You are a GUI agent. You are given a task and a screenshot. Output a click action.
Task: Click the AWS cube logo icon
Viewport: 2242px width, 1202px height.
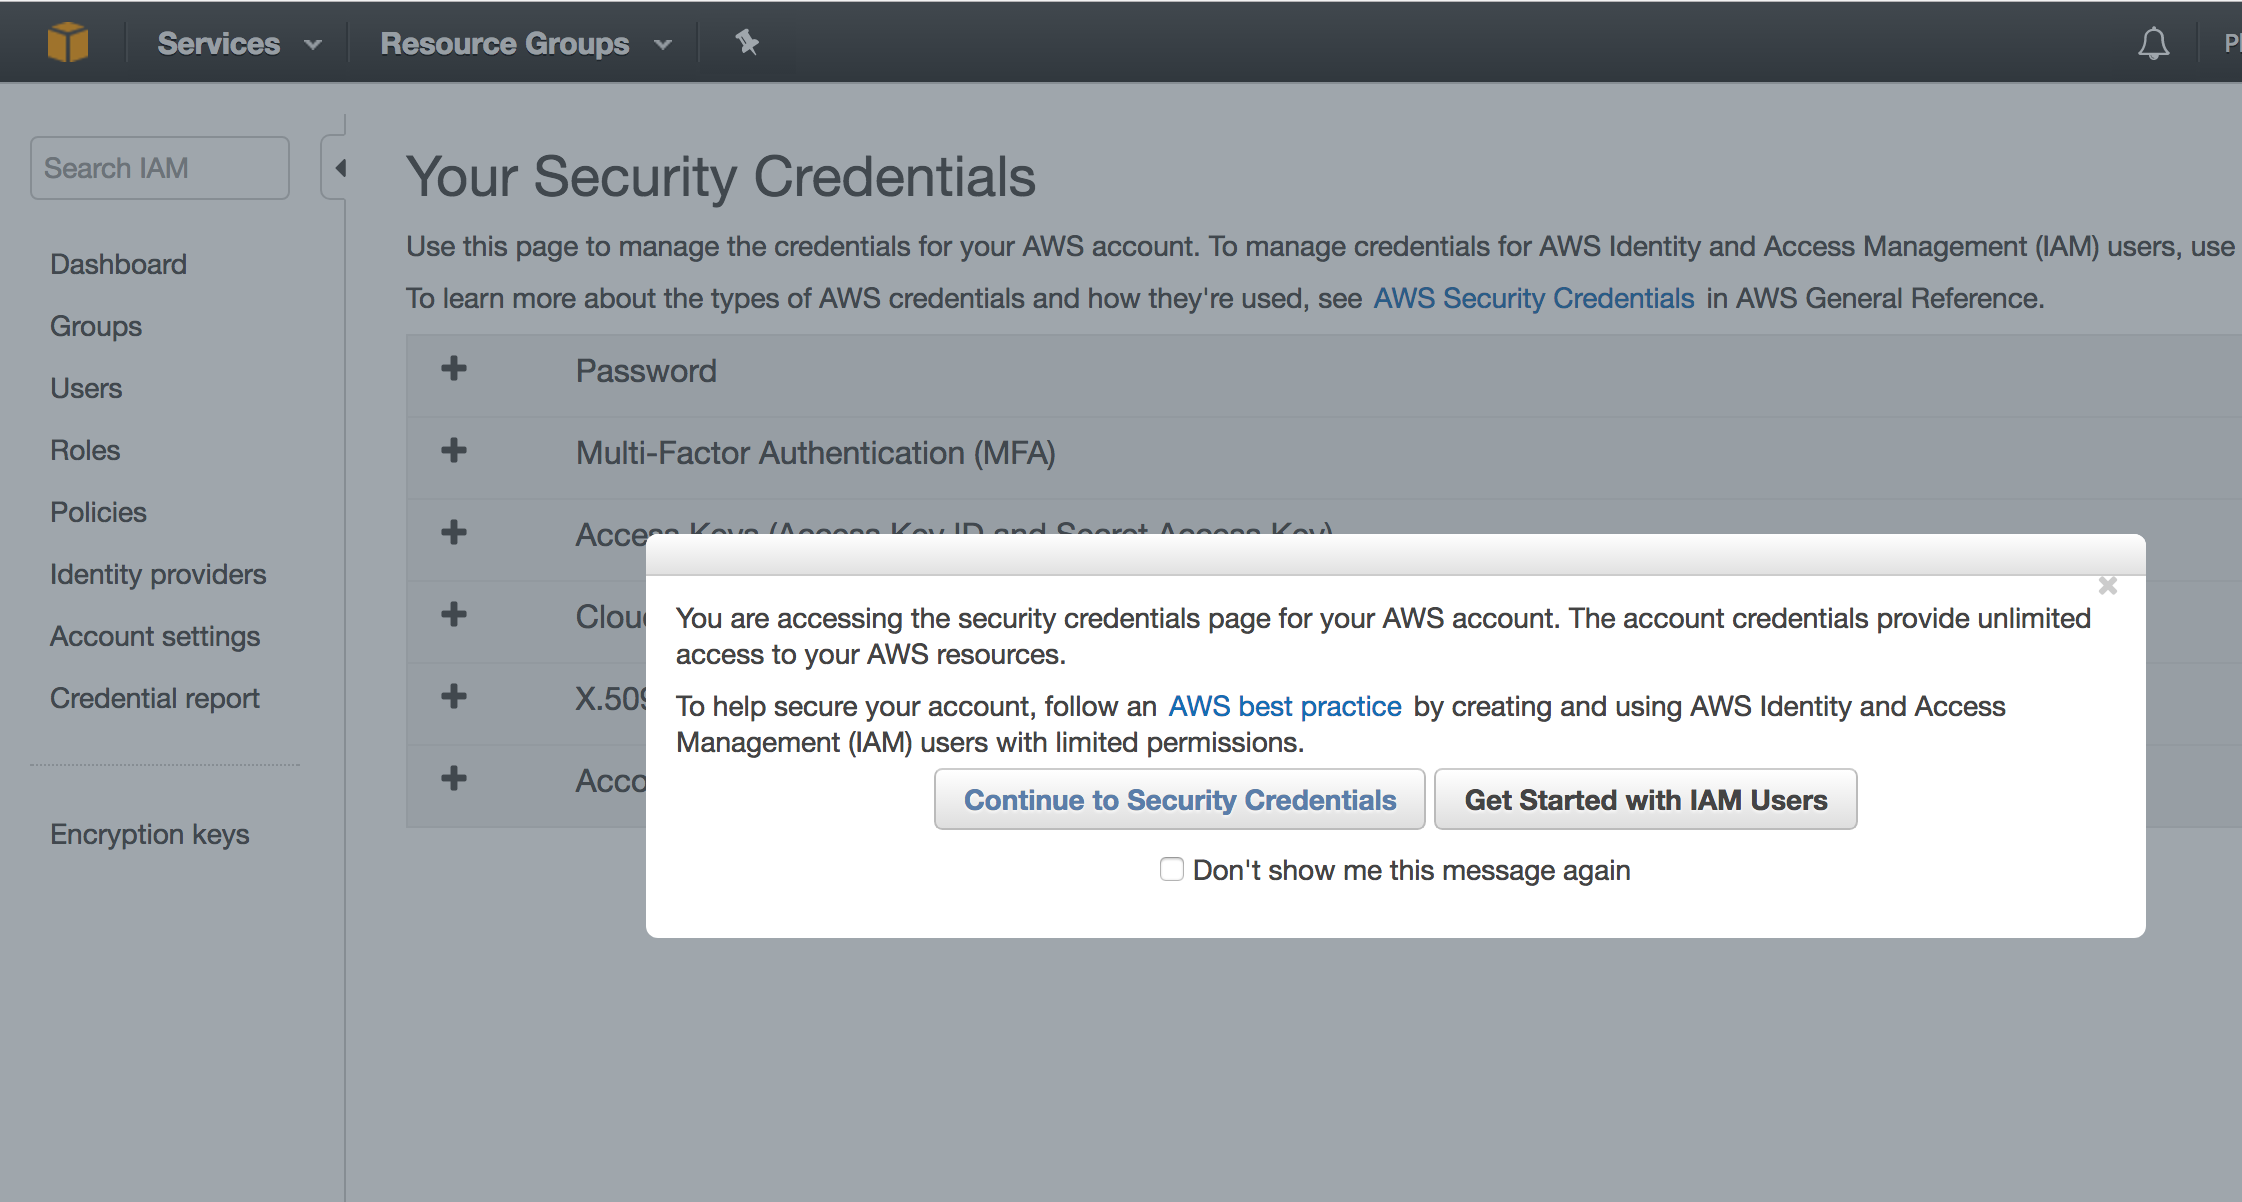pyautogui.click(x=68, y=42)
